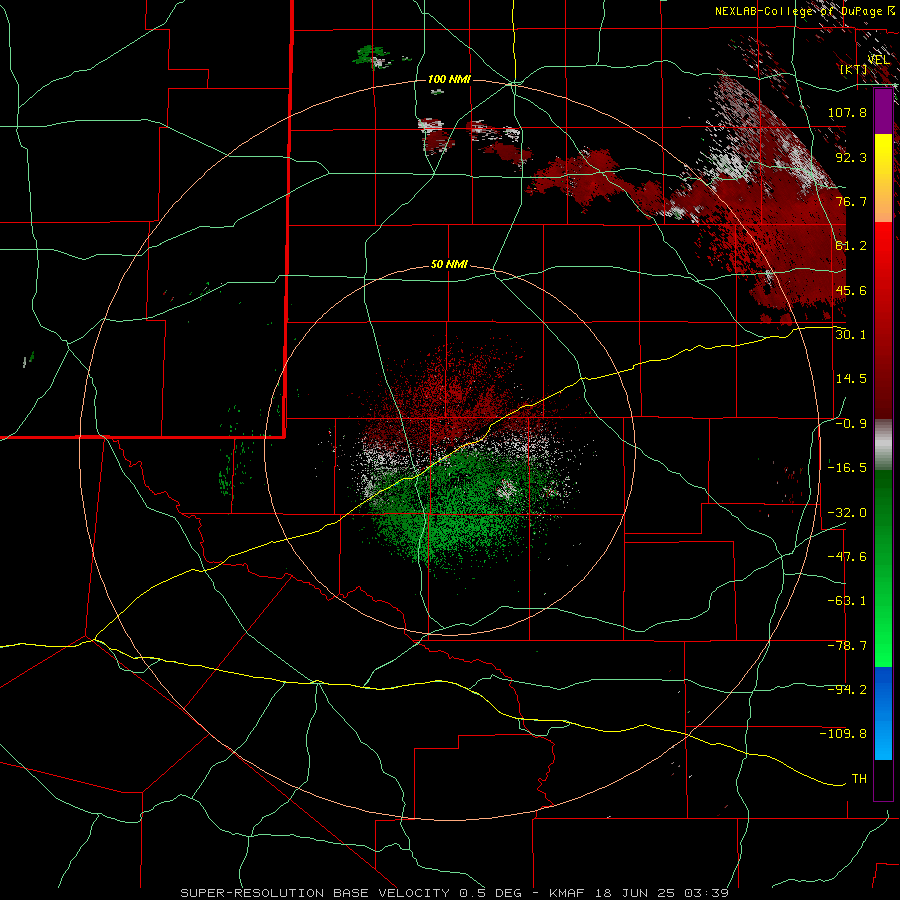Select the 14.5 legend value
900x900 pixels.
pos(851,378)
